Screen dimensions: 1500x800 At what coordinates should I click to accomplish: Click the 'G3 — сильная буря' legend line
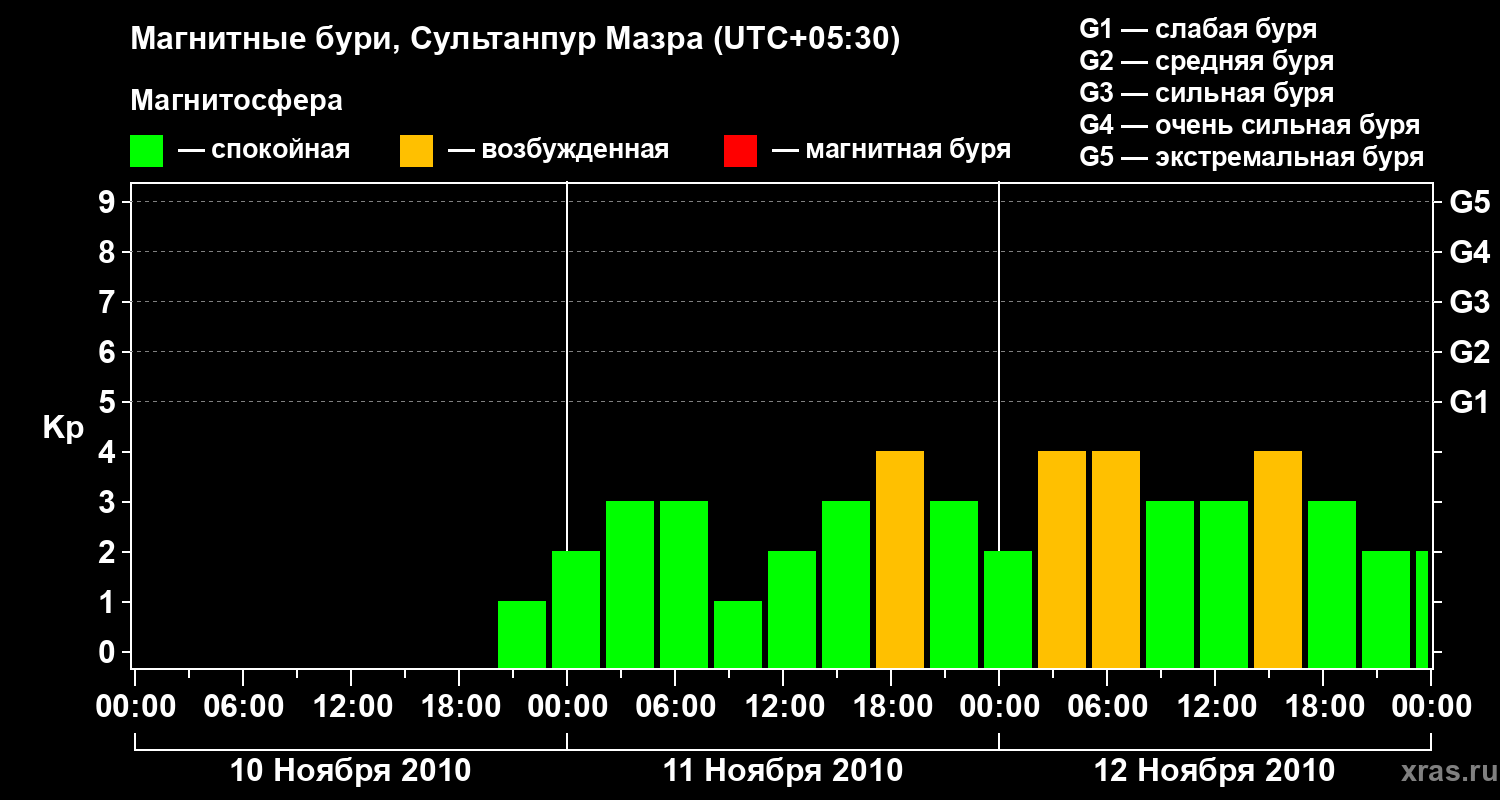pyautogui.click(x=1207, y=93)
